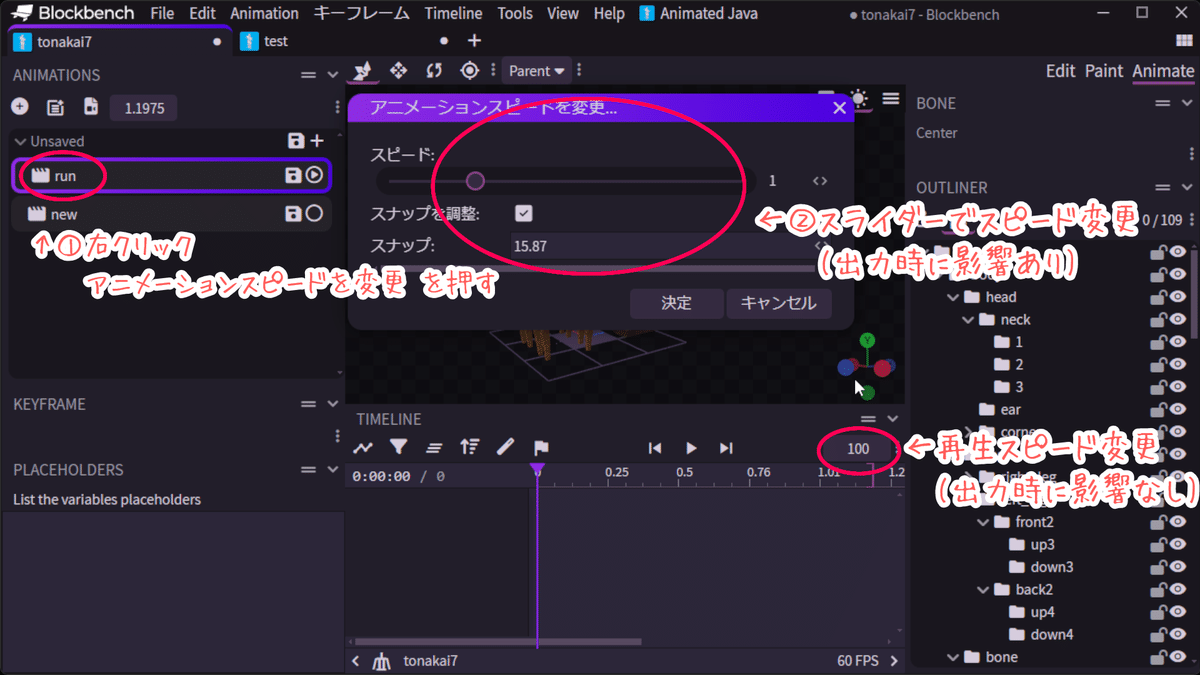The height and width of the screenshot is (675, 1200).
Task: Uncheck the スナップを調整 checkbox
Action: pos(525,212)
